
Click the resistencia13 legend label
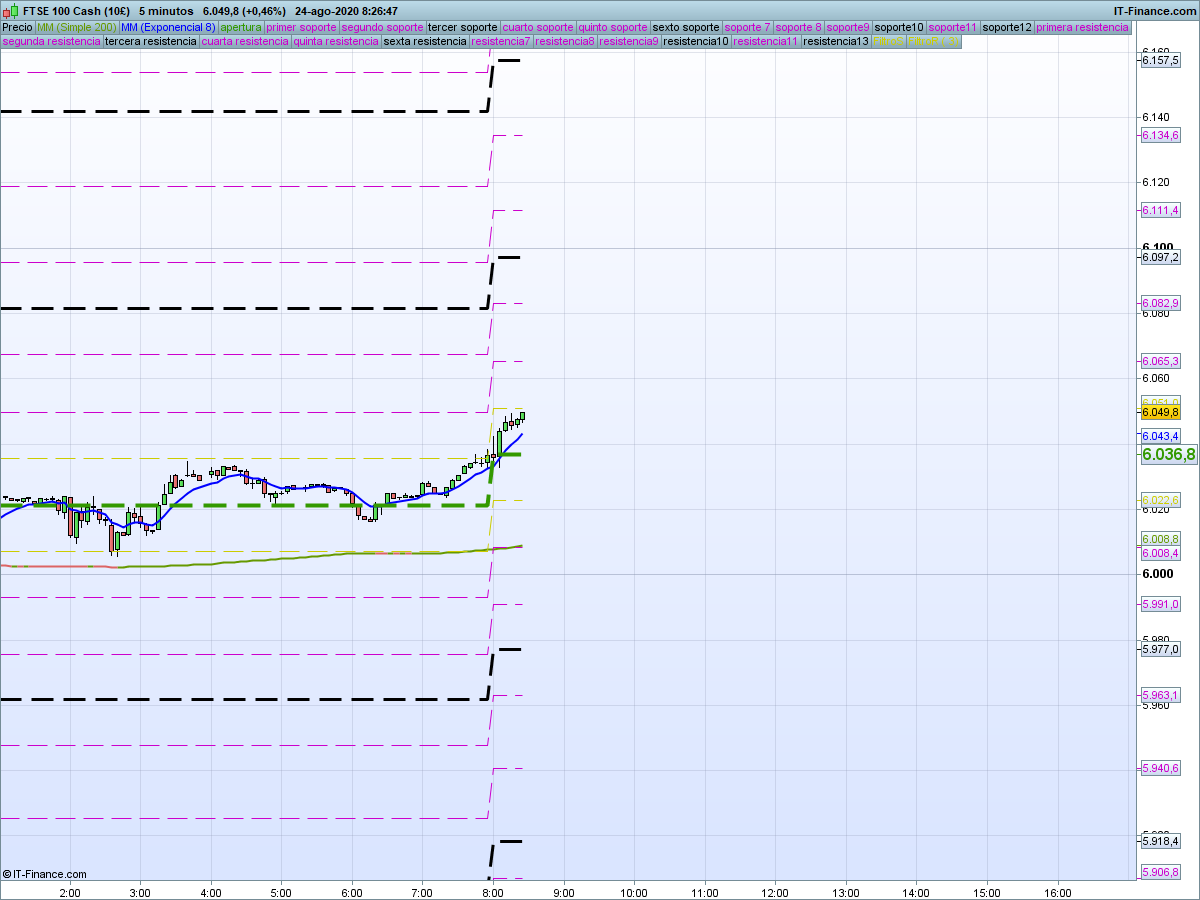836,42
